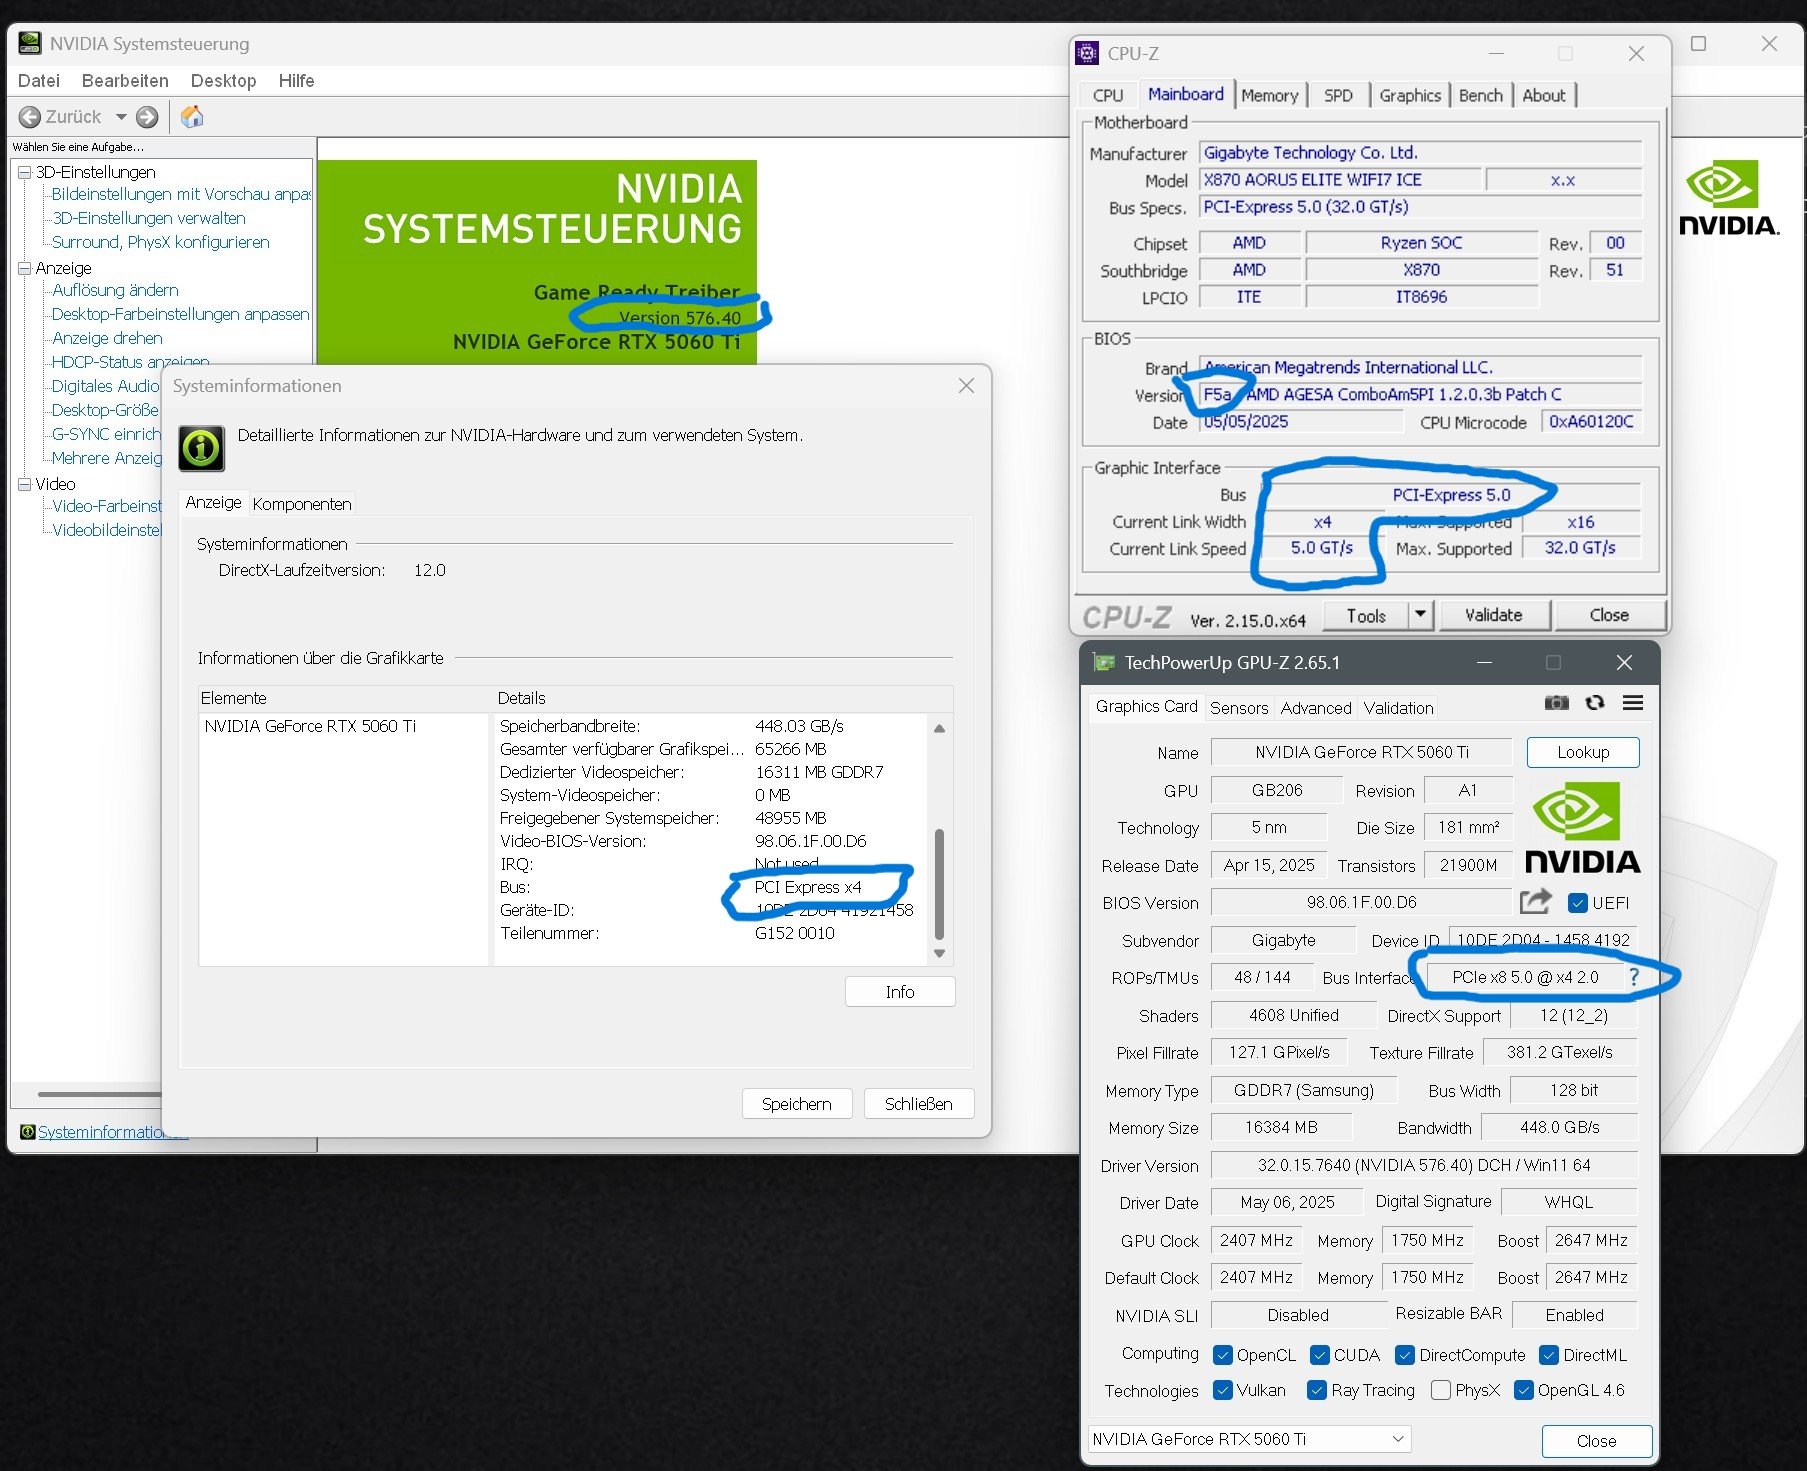Select Auflösung ändern in tree
The height and width of the screenshot is (1471, 1807).
click(115, 290)
